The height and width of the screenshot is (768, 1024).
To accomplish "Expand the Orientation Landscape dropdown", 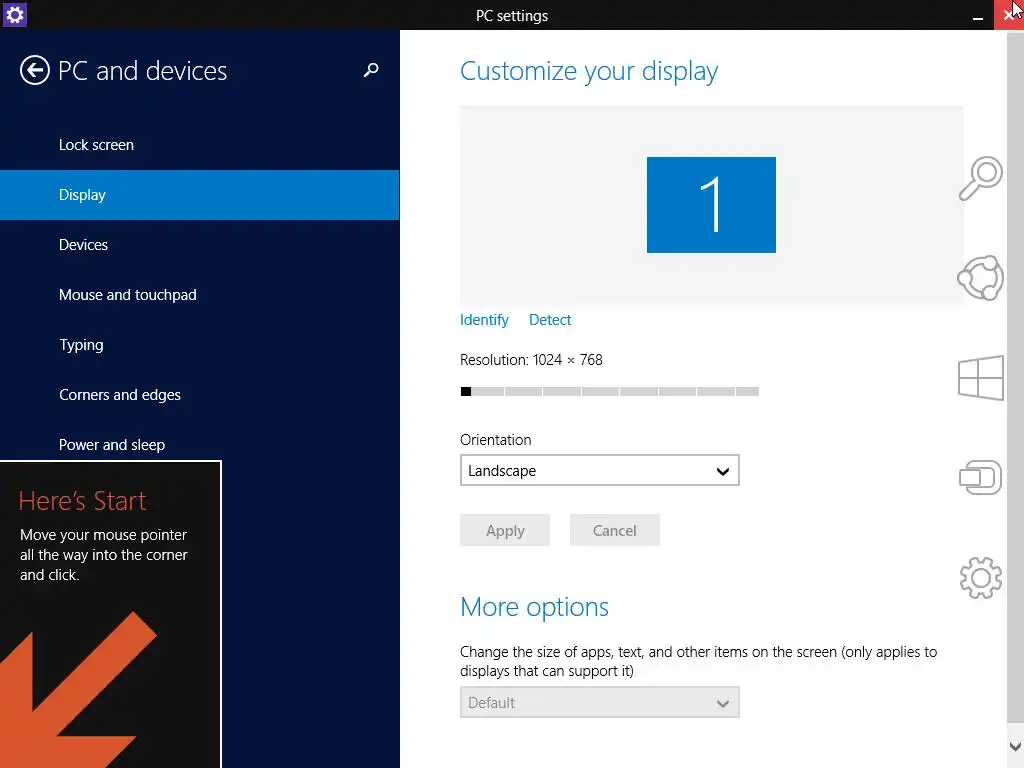I will click(600, 470).
